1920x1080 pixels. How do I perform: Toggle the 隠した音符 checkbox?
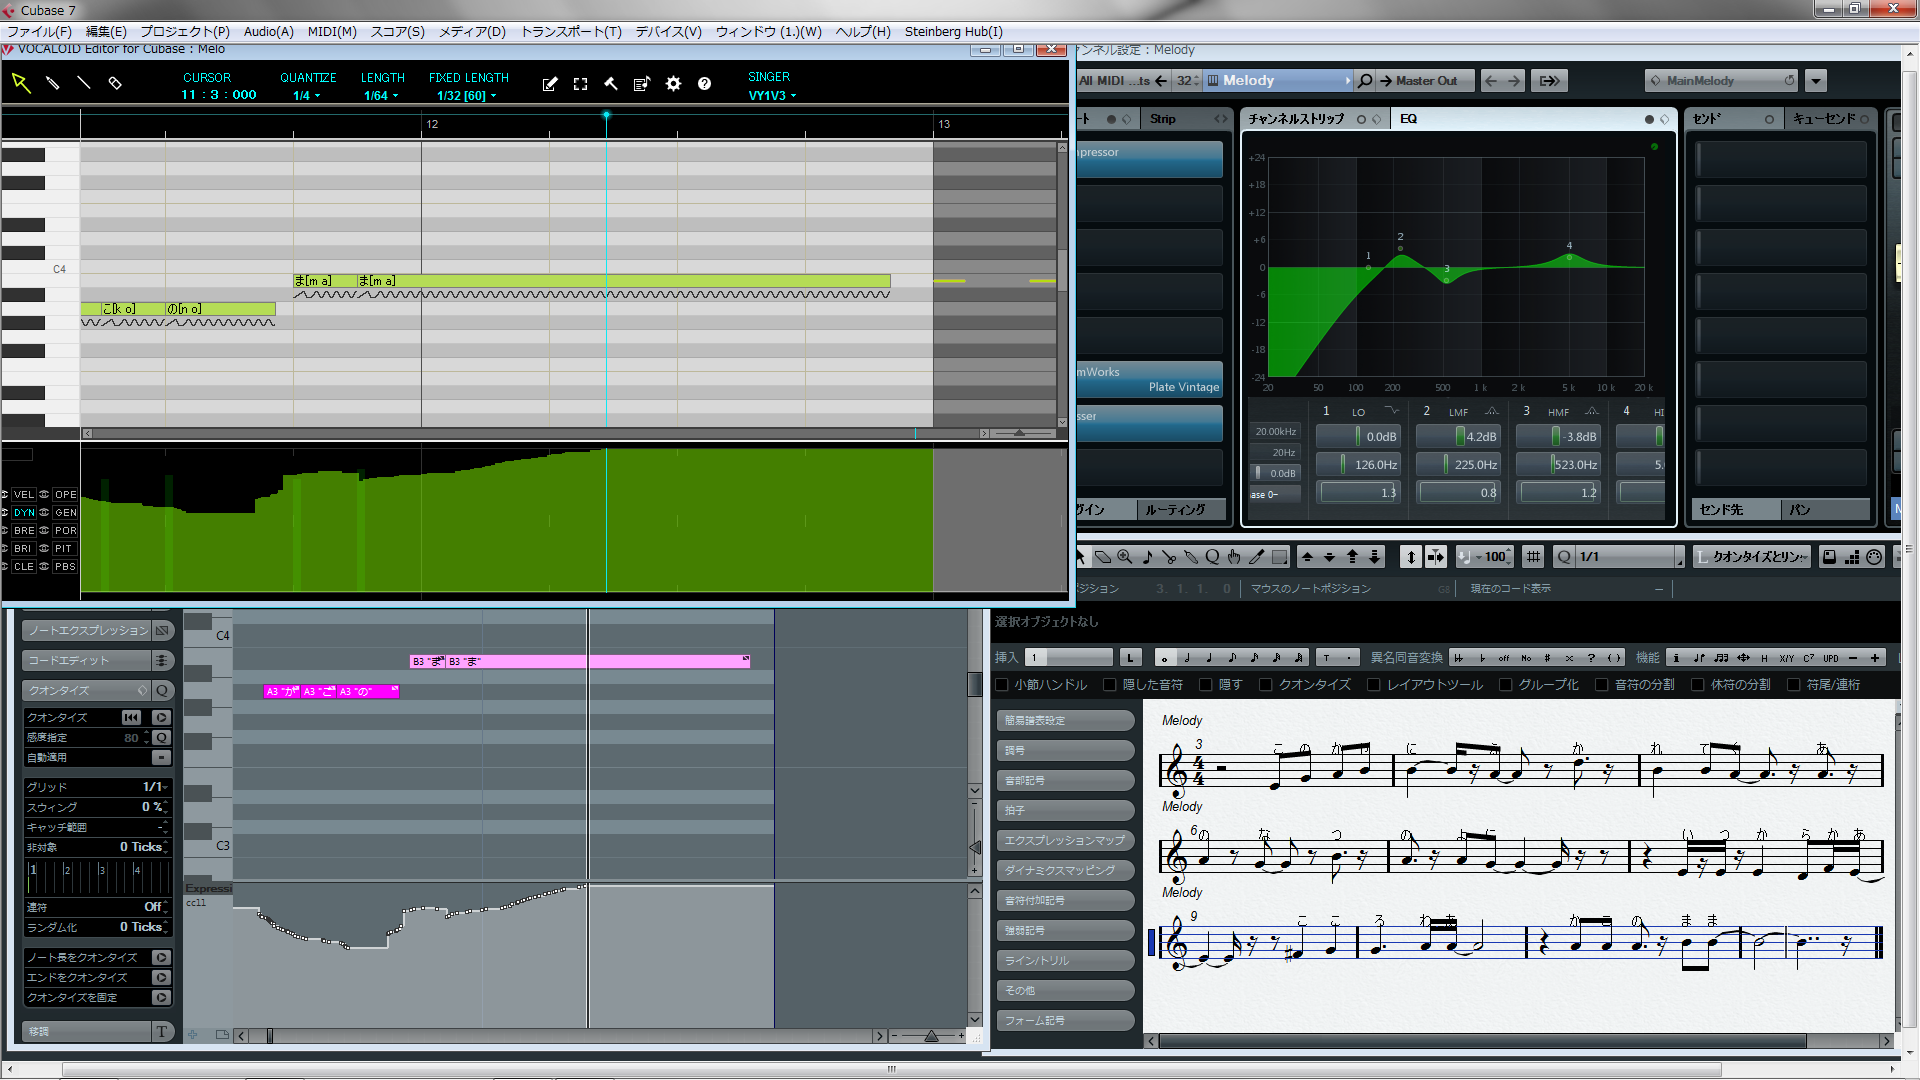tap(1109, 684)
